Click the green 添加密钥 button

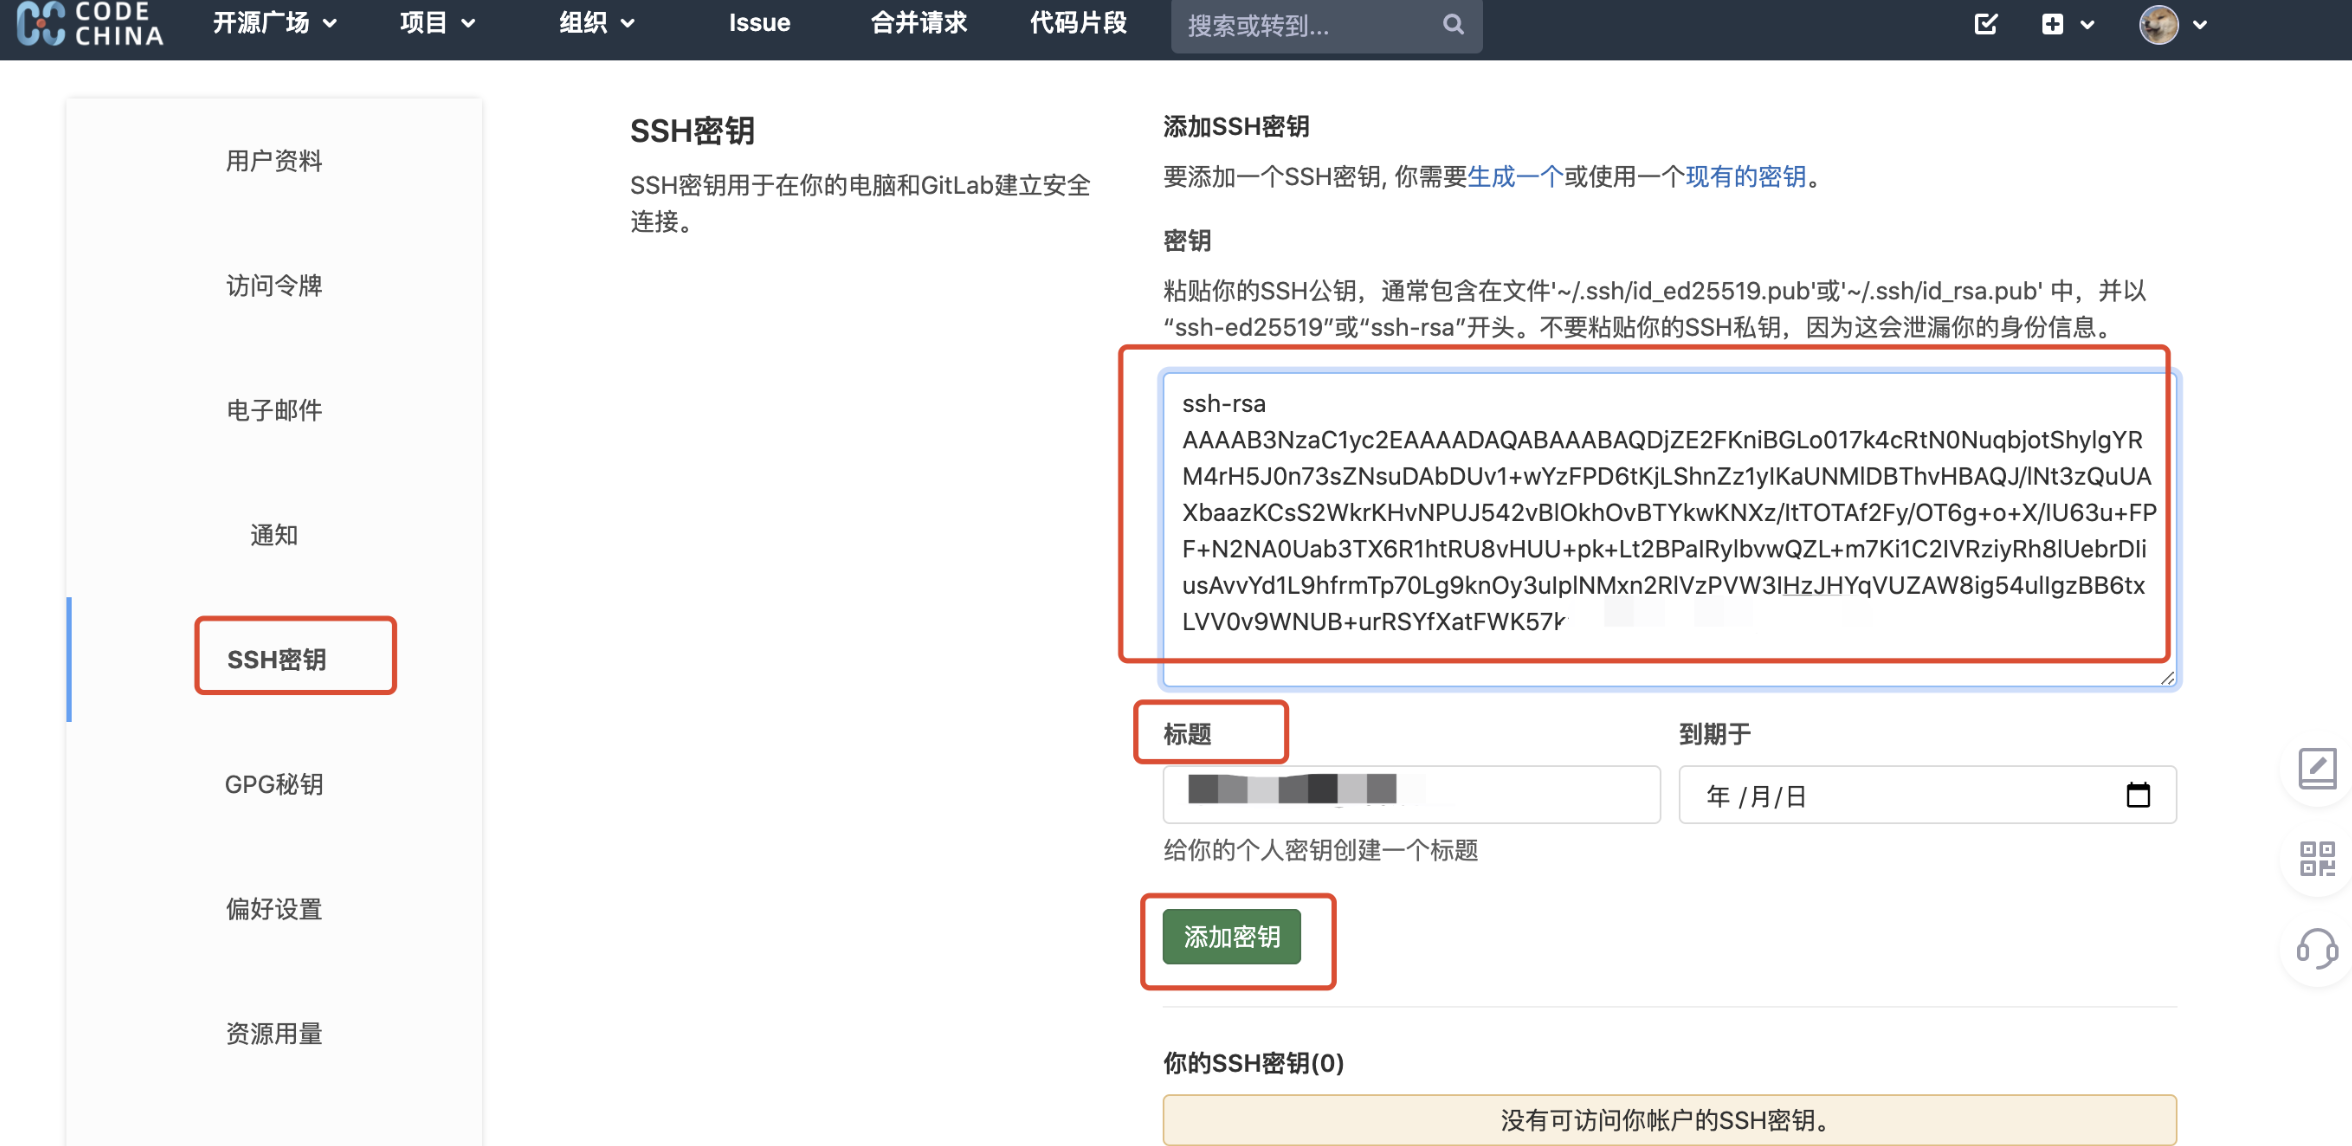1231,936
